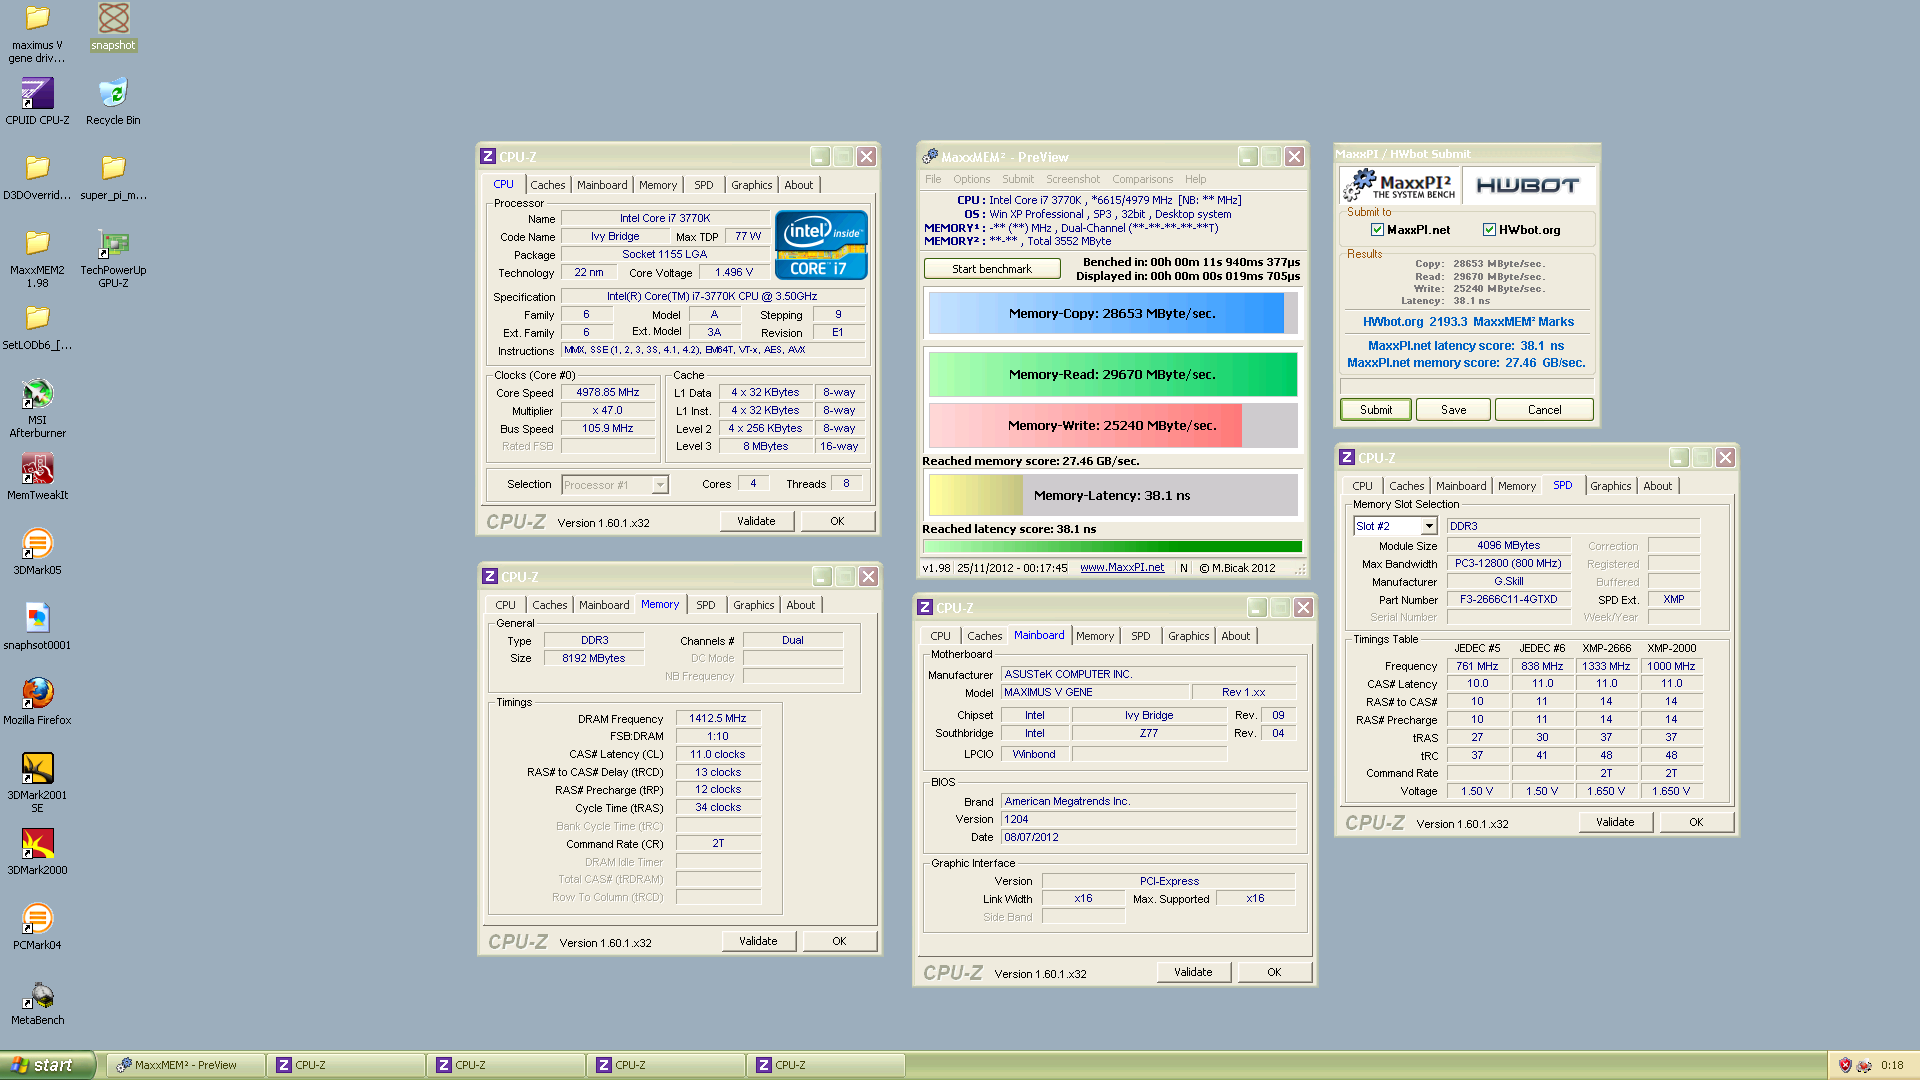Launch Mozilla Firefox
Image resolution: width=1920 pixels, height=1080 pixels.
pyautogui.click(x=37, y=701)
